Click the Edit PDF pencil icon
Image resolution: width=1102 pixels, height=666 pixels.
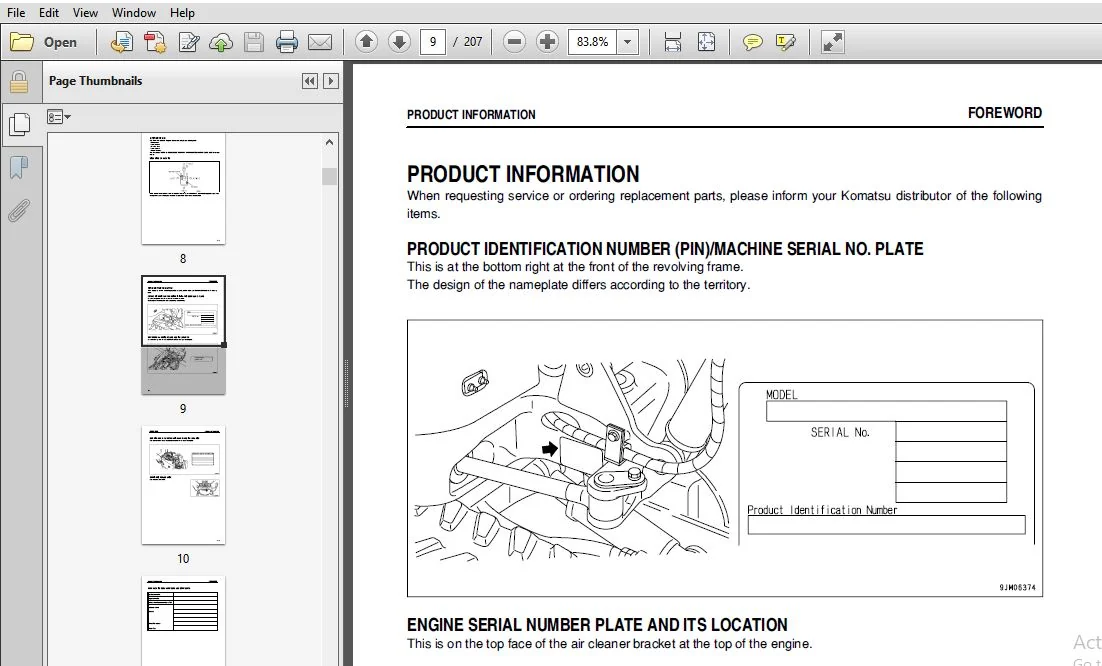pyautogui.click(x=188, y=42)
